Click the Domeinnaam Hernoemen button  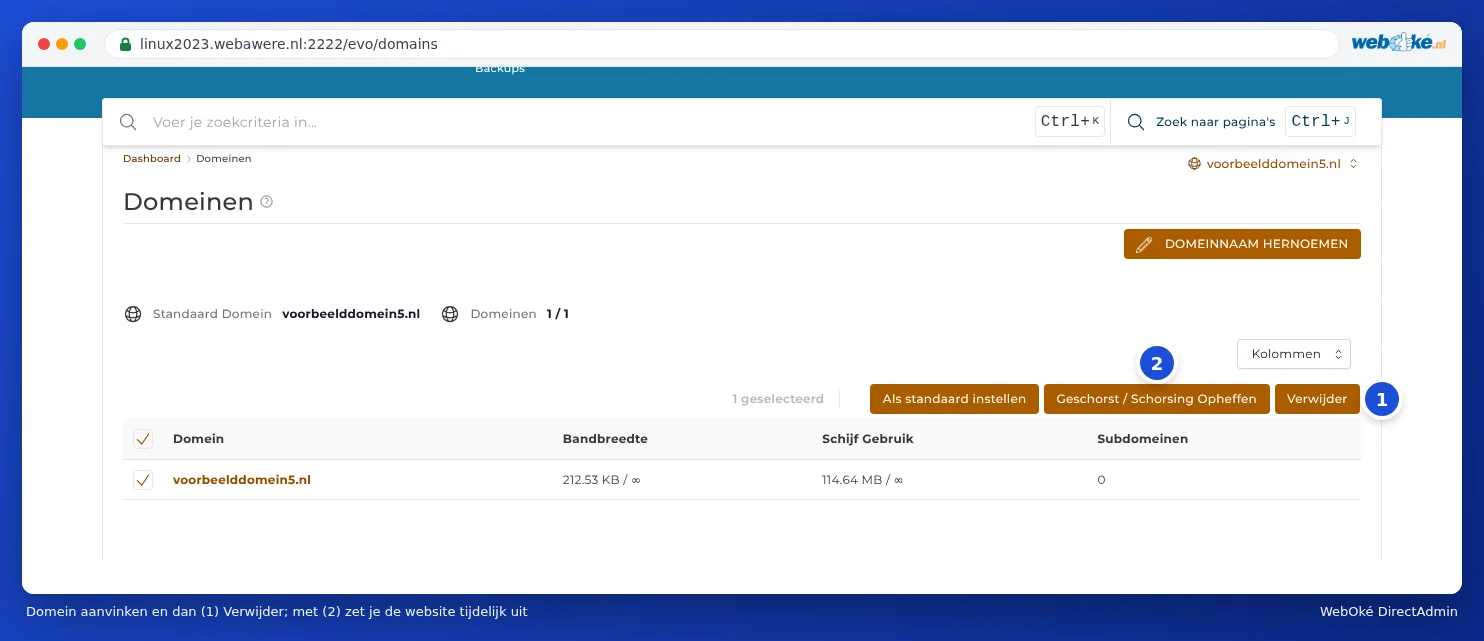(1242, 244)
